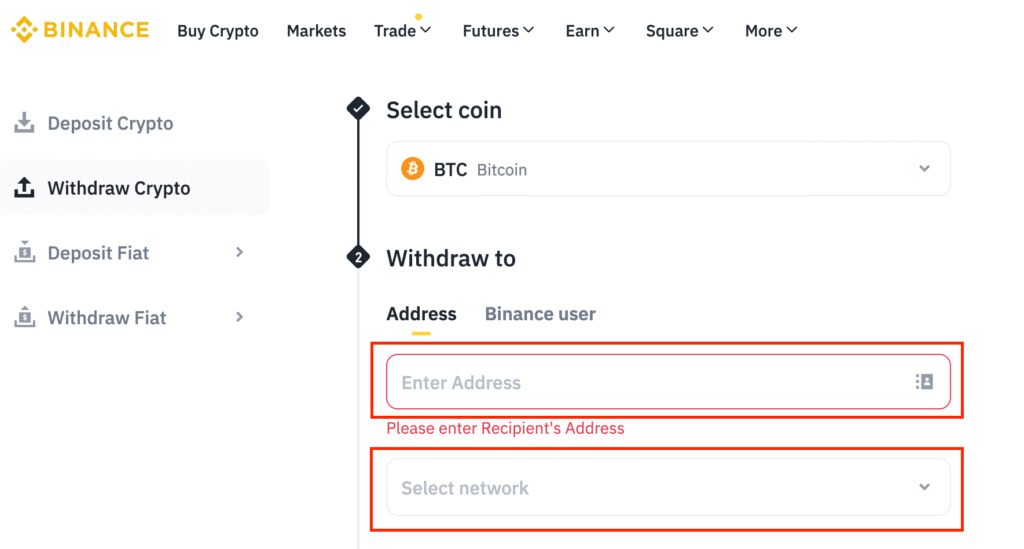Go to Buy Crypto
The image size is (1024, 549).
[218, 31]
